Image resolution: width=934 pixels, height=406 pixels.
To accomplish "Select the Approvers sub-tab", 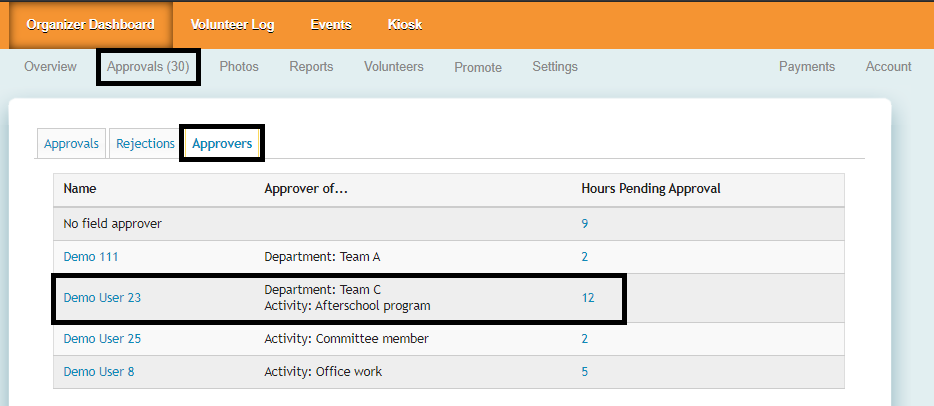I will coord(222,144).
